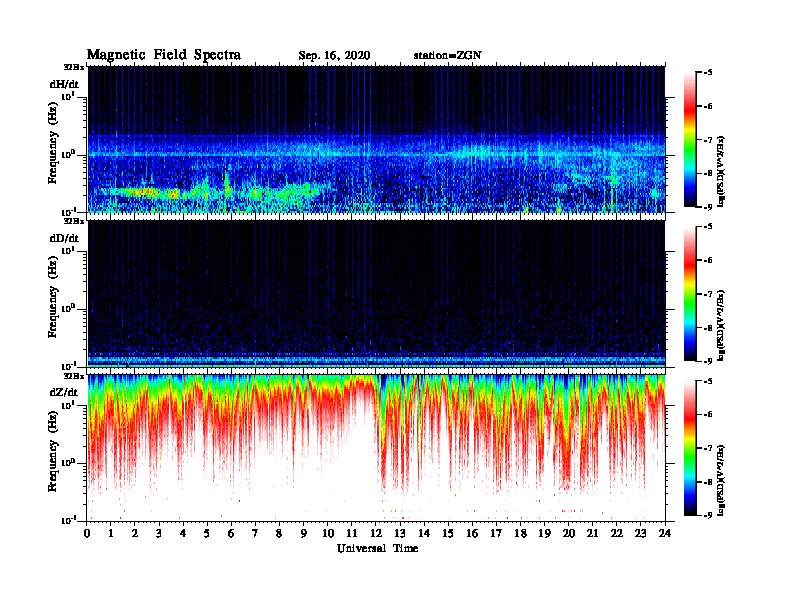
Task: Click the "Magnetic Field Spectra" title
Action: 164,55
